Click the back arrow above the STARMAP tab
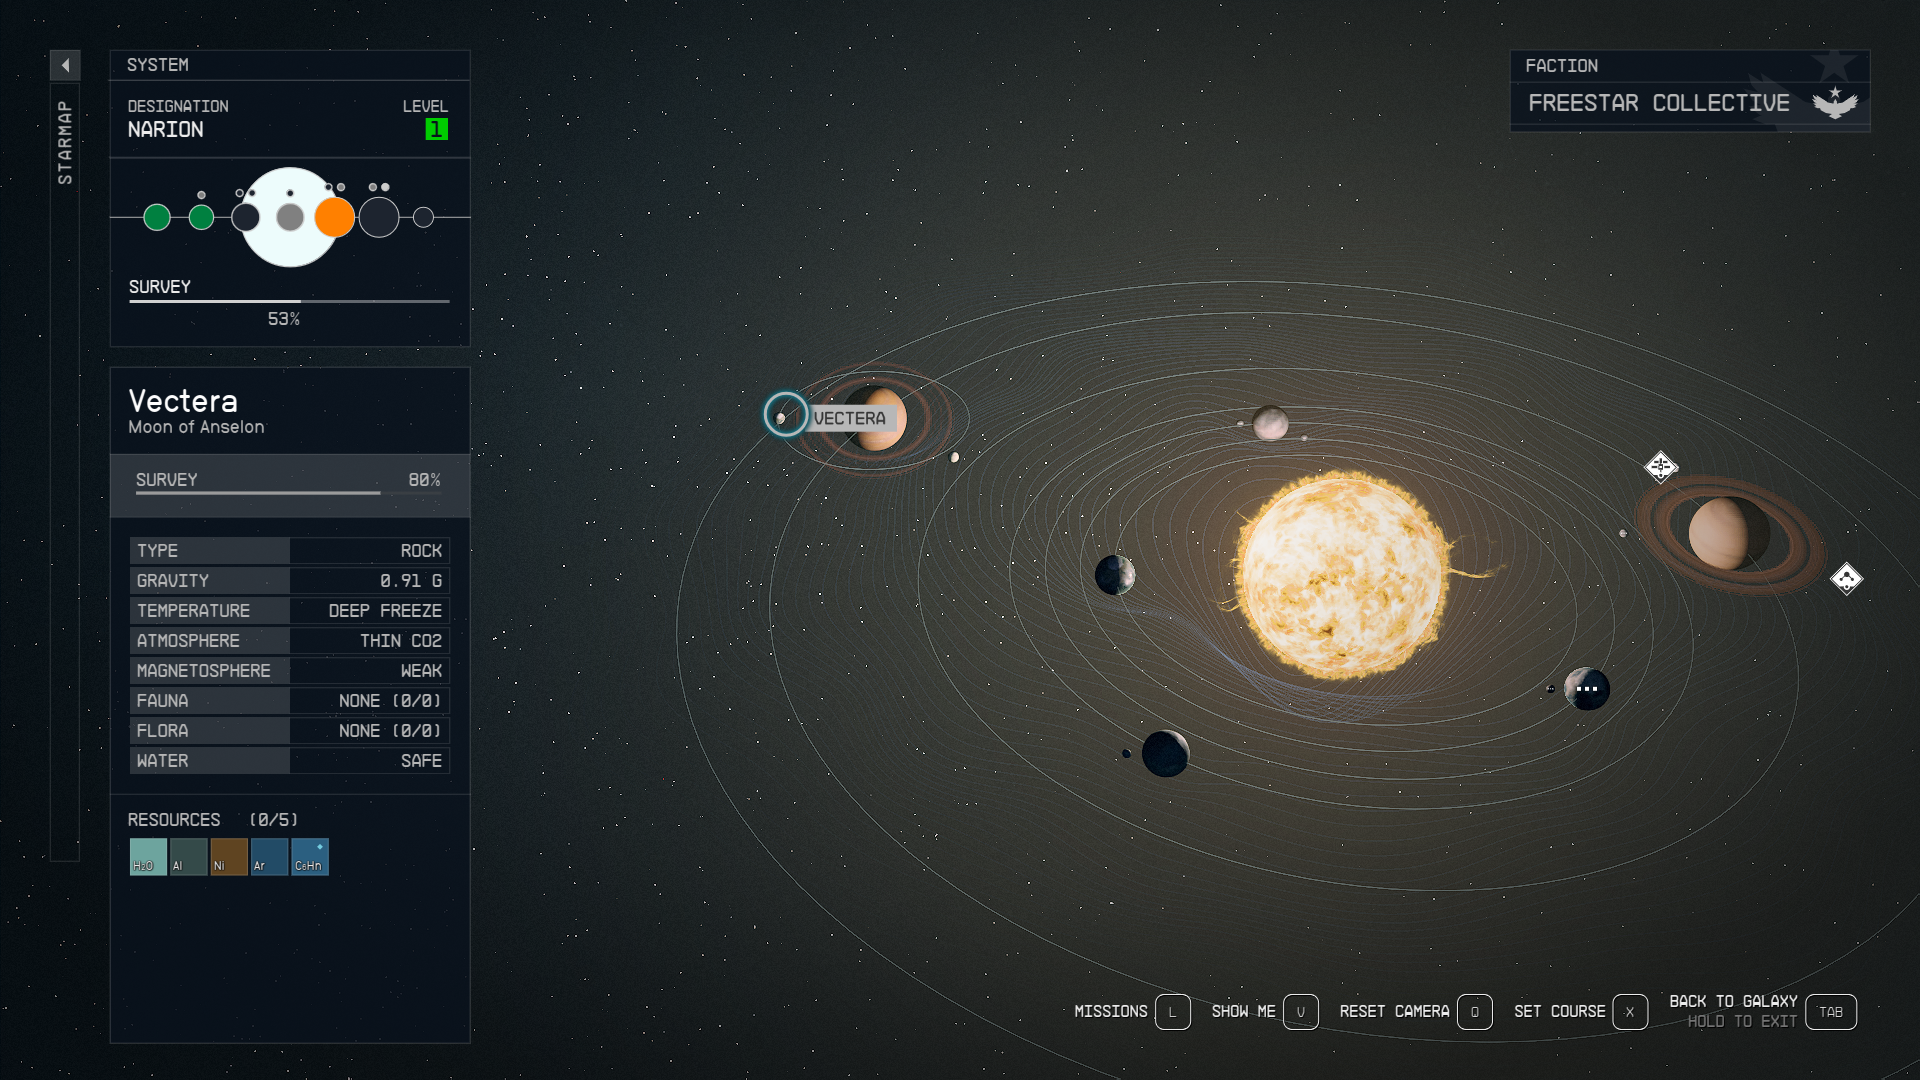Viewport: 1920px width, 1080px height. [x=65, y=65]
